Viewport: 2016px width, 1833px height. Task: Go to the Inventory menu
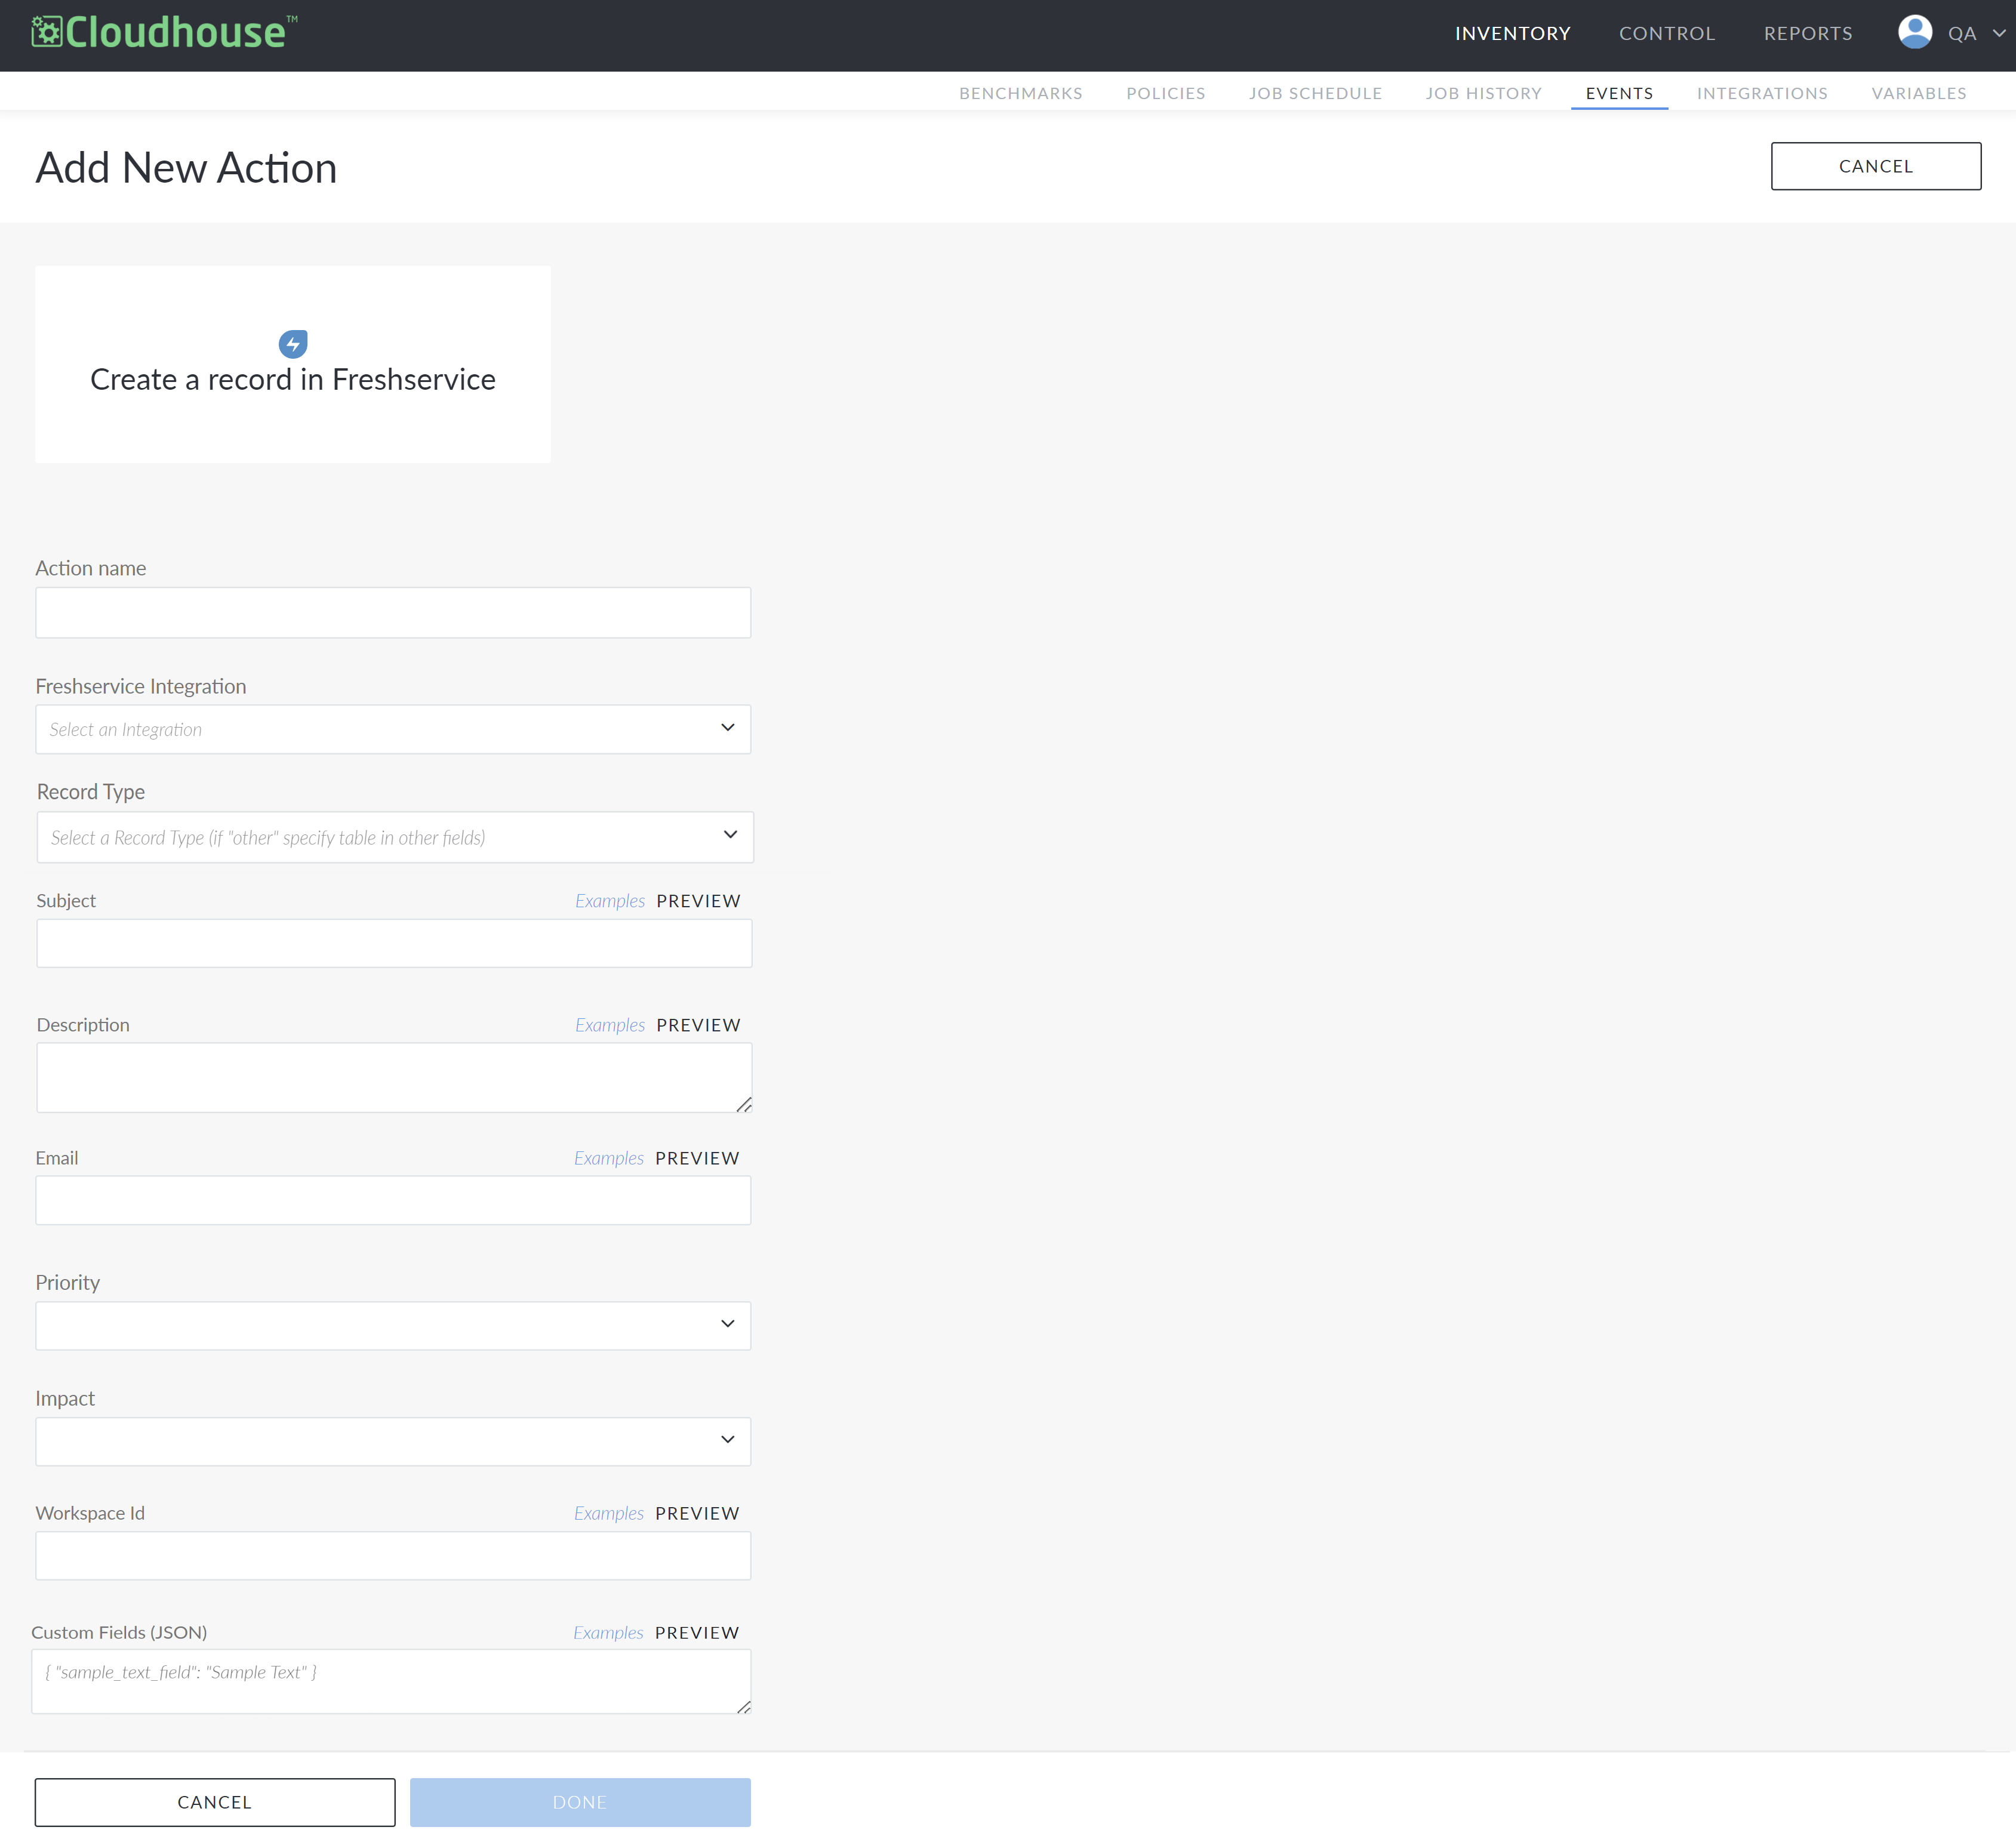[1512, 33]
